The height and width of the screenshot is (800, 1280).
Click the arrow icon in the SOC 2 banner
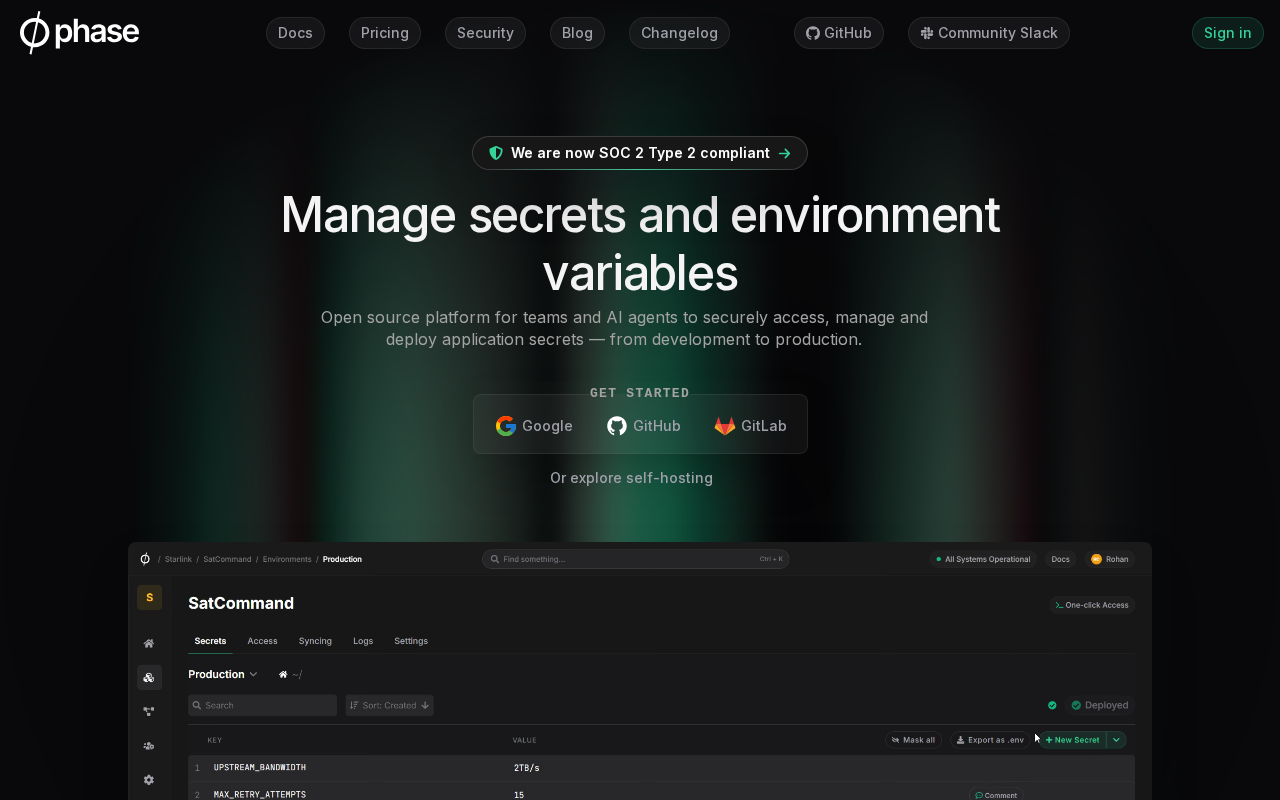[785, 153]
